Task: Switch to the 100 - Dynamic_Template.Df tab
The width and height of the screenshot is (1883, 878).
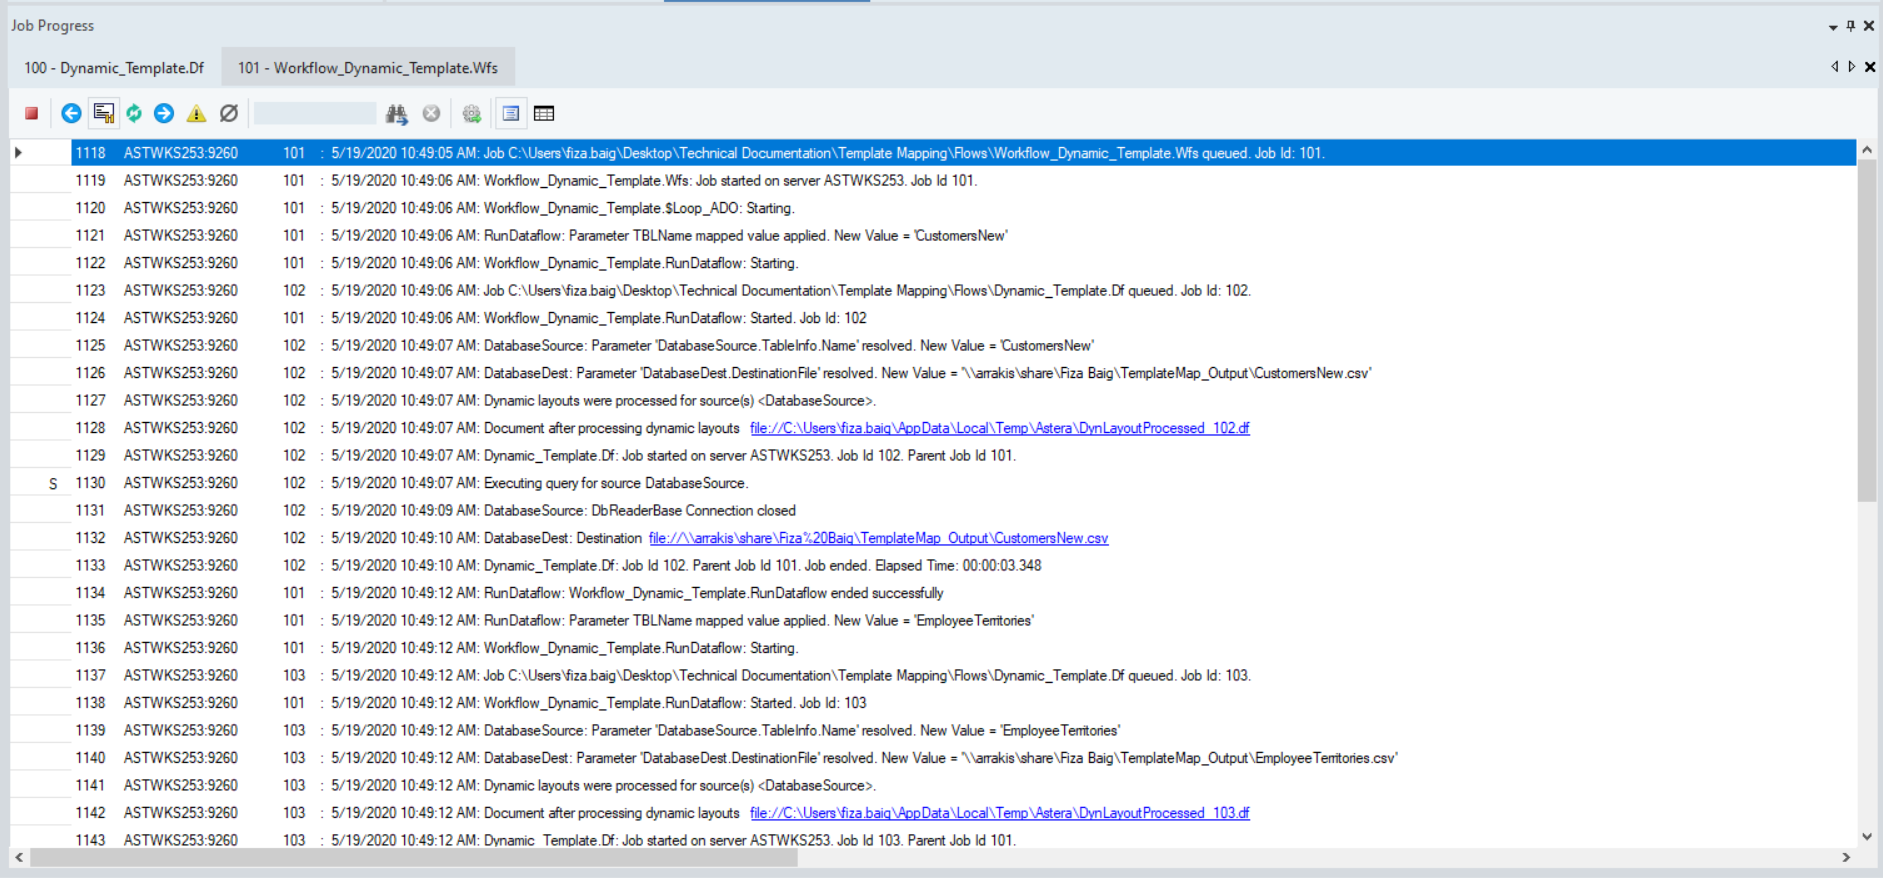Action: pyautogui.click(x=114, y=68)
